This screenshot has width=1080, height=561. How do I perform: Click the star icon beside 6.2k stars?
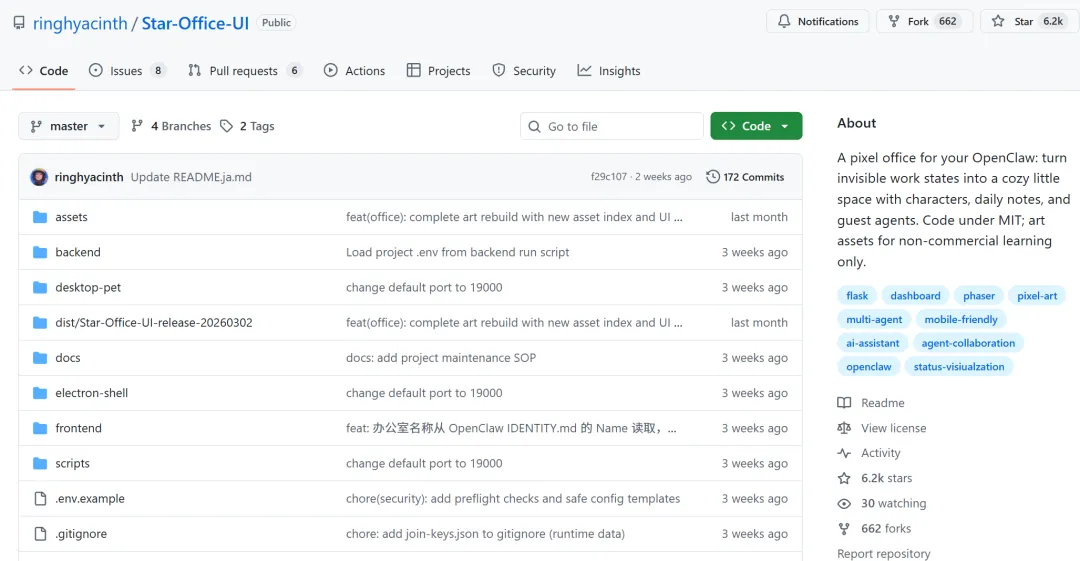844,478
